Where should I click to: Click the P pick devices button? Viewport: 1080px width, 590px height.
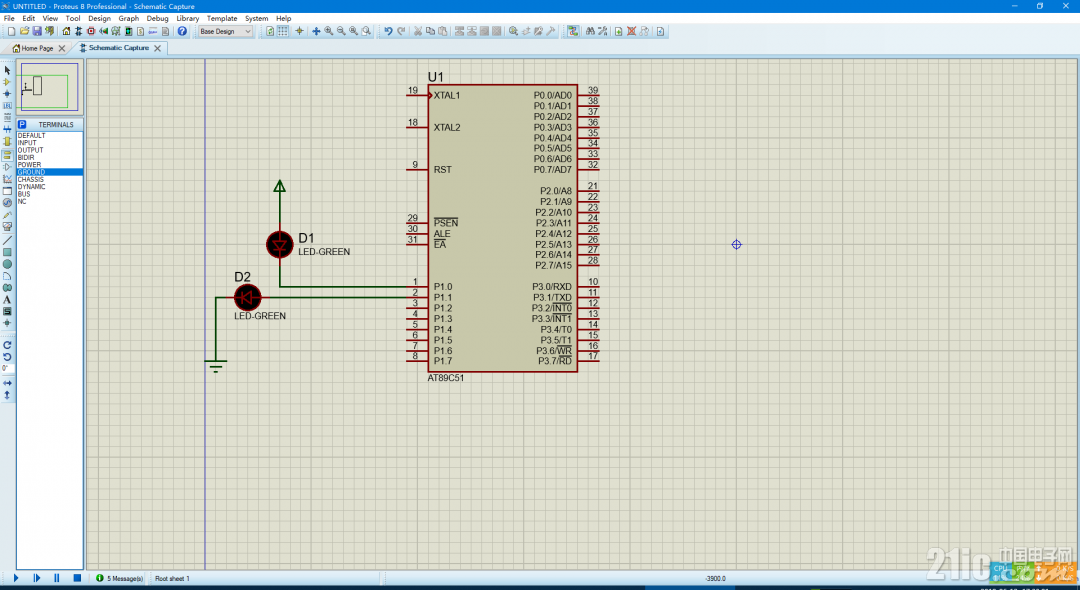coord(22,125)
